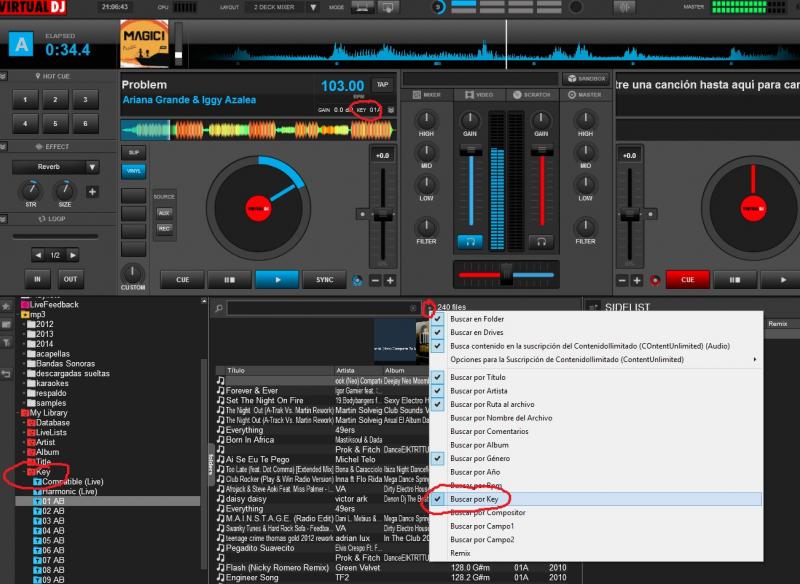Click the magnifier search icon
800x584 pixels.
(x=219, y=308)
